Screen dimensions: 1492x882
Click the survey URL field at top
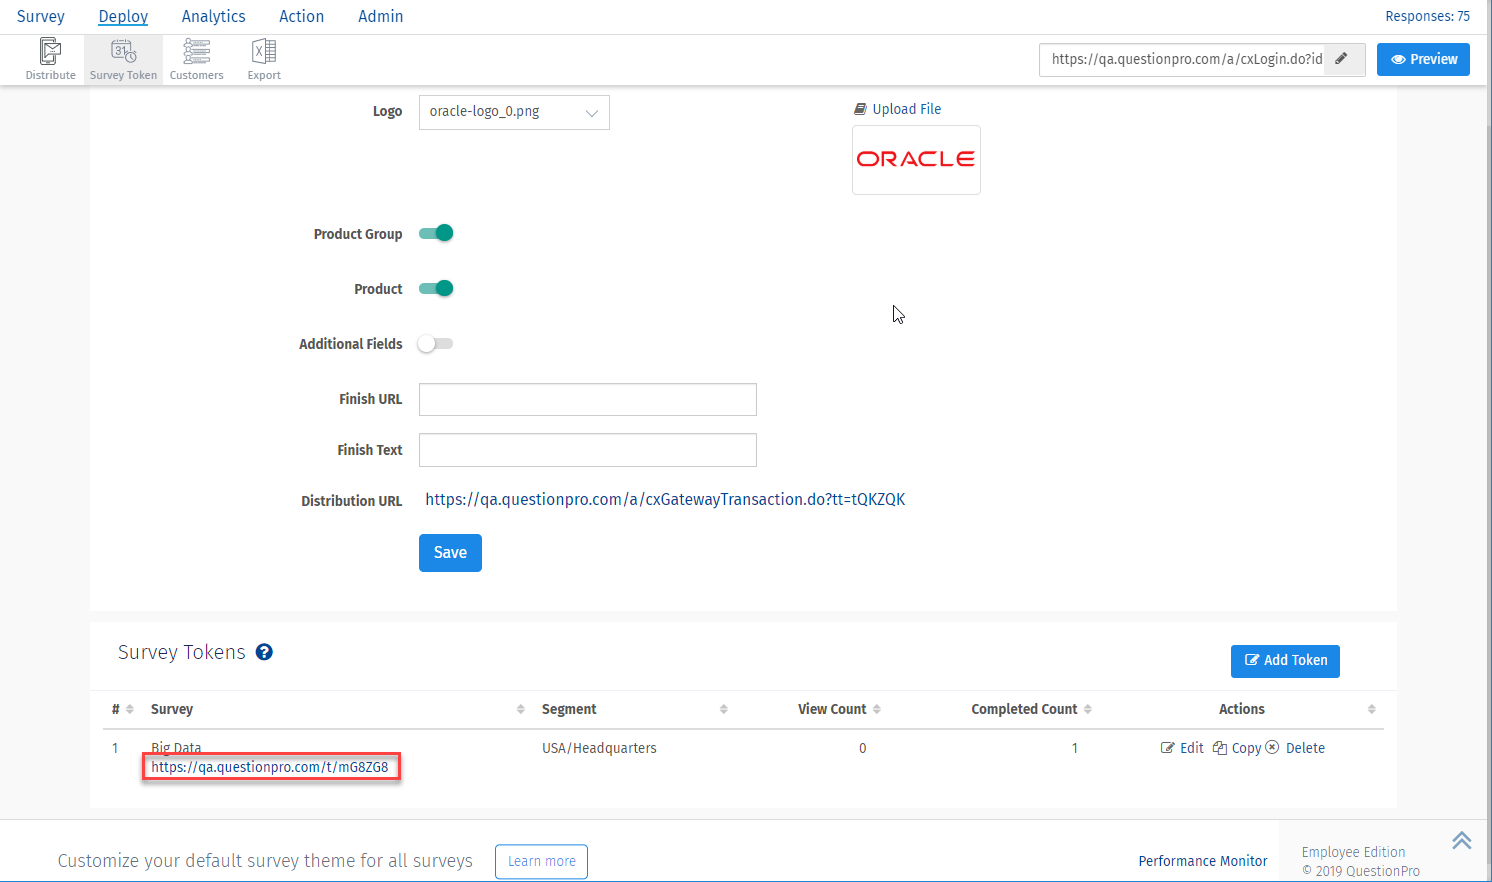click(x=1184, y=60)
